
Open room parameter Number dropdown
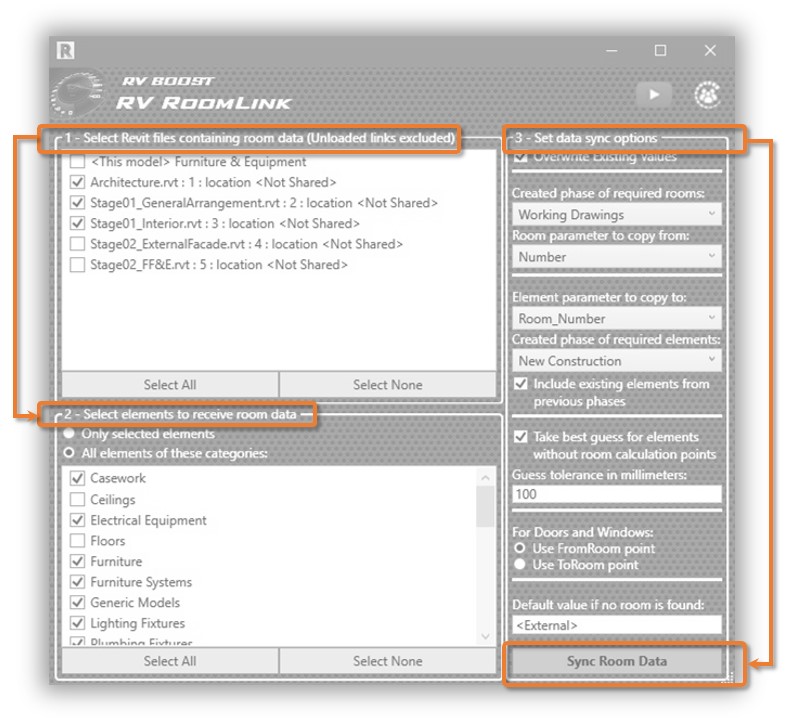click(x=617, y=257)
